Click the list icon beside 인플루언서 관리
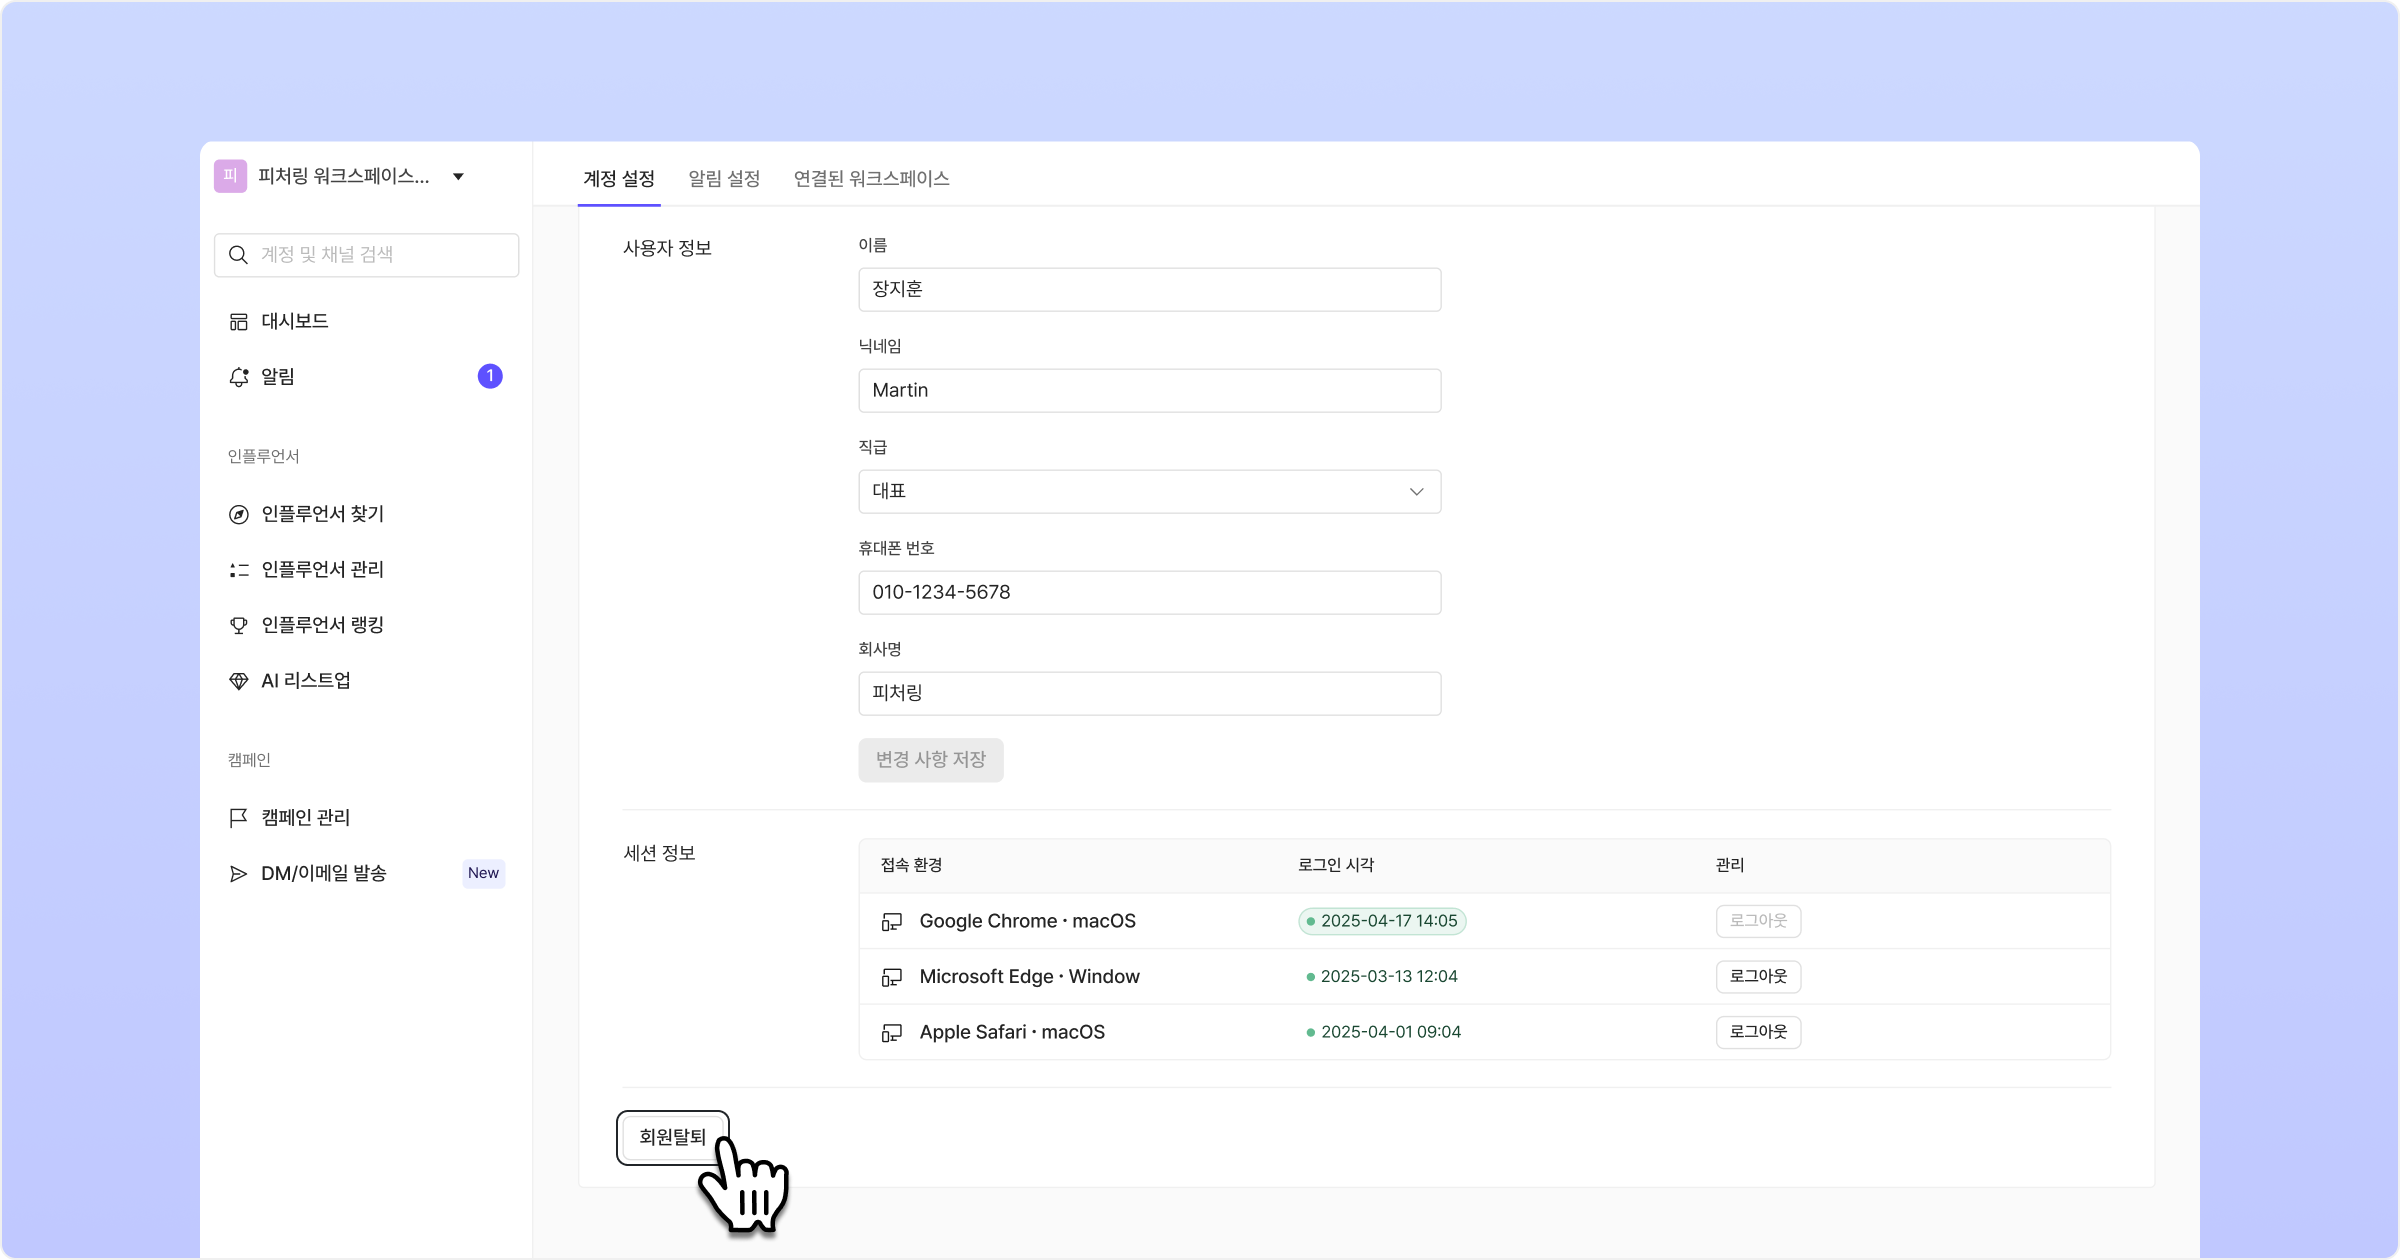Image resolution: width=2400 pixels, height=1260 pixels. [x=238, y=570]
